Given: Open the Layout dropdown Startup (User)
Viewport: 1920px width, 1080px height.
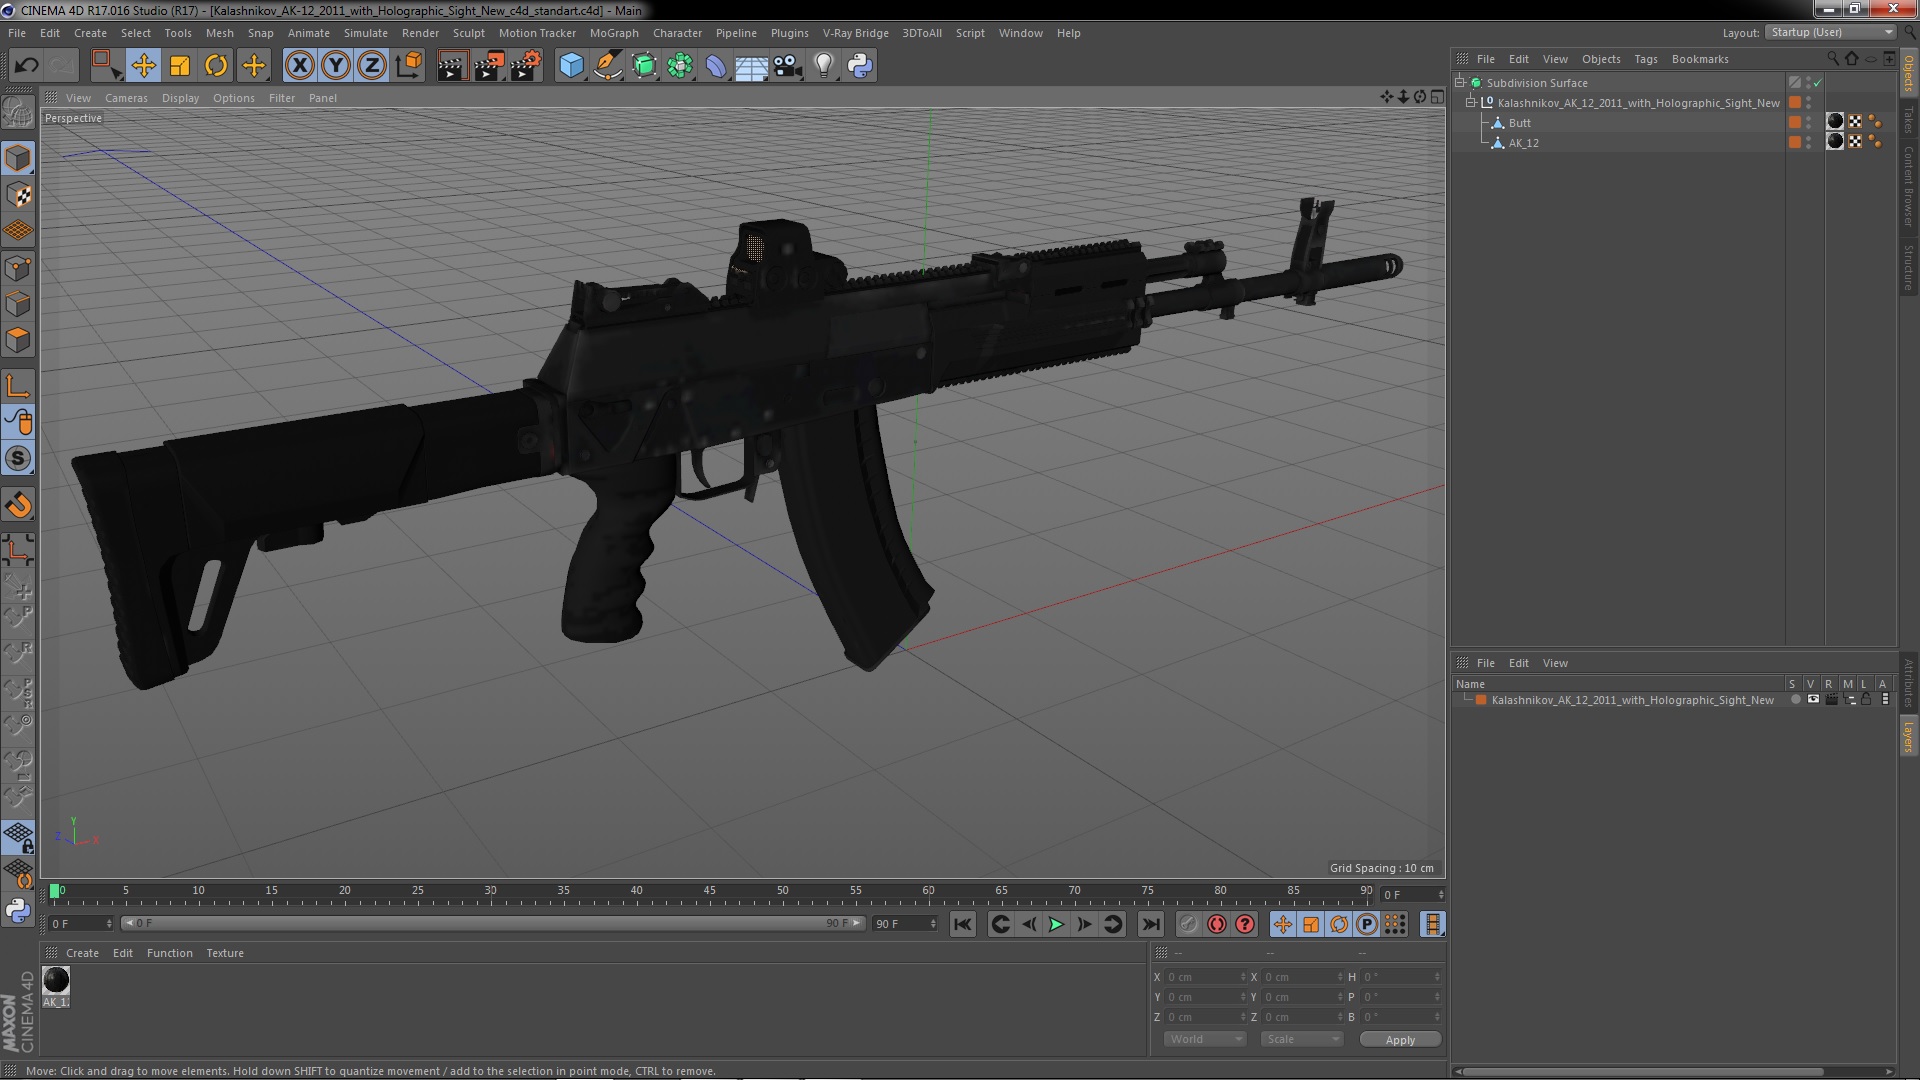Looking at the screenshot, I should (x=1831, y=32).
